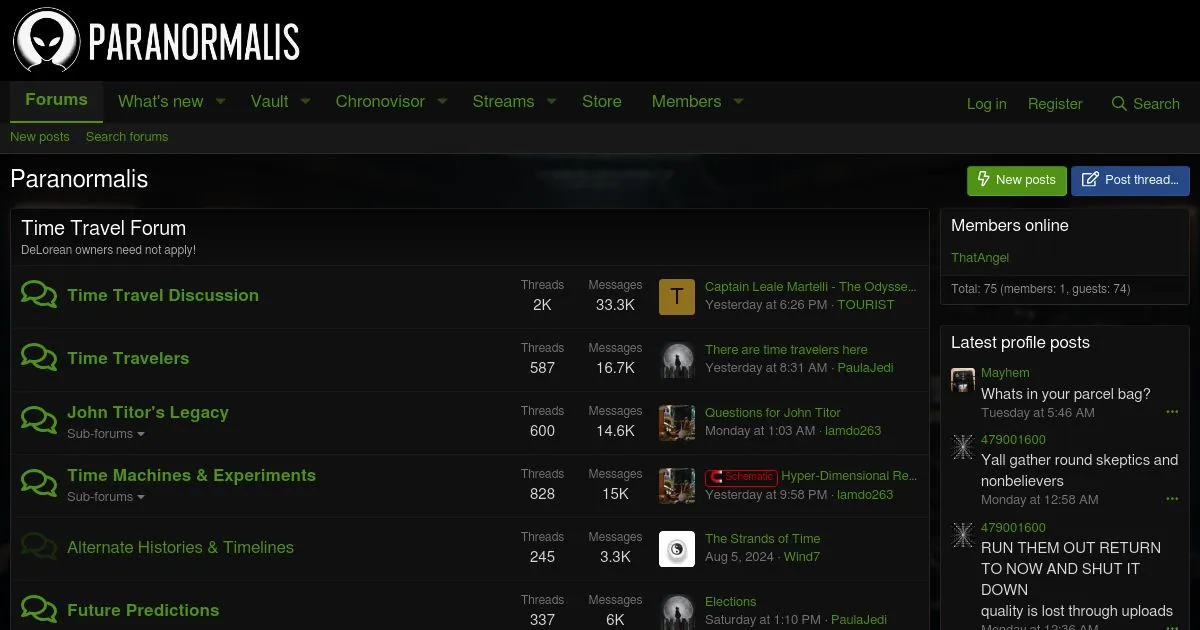Open the three-dot menu on Mayhem's post
Image resolution: width=1200 pixels, height=630 pixels.
point(1172,412)
